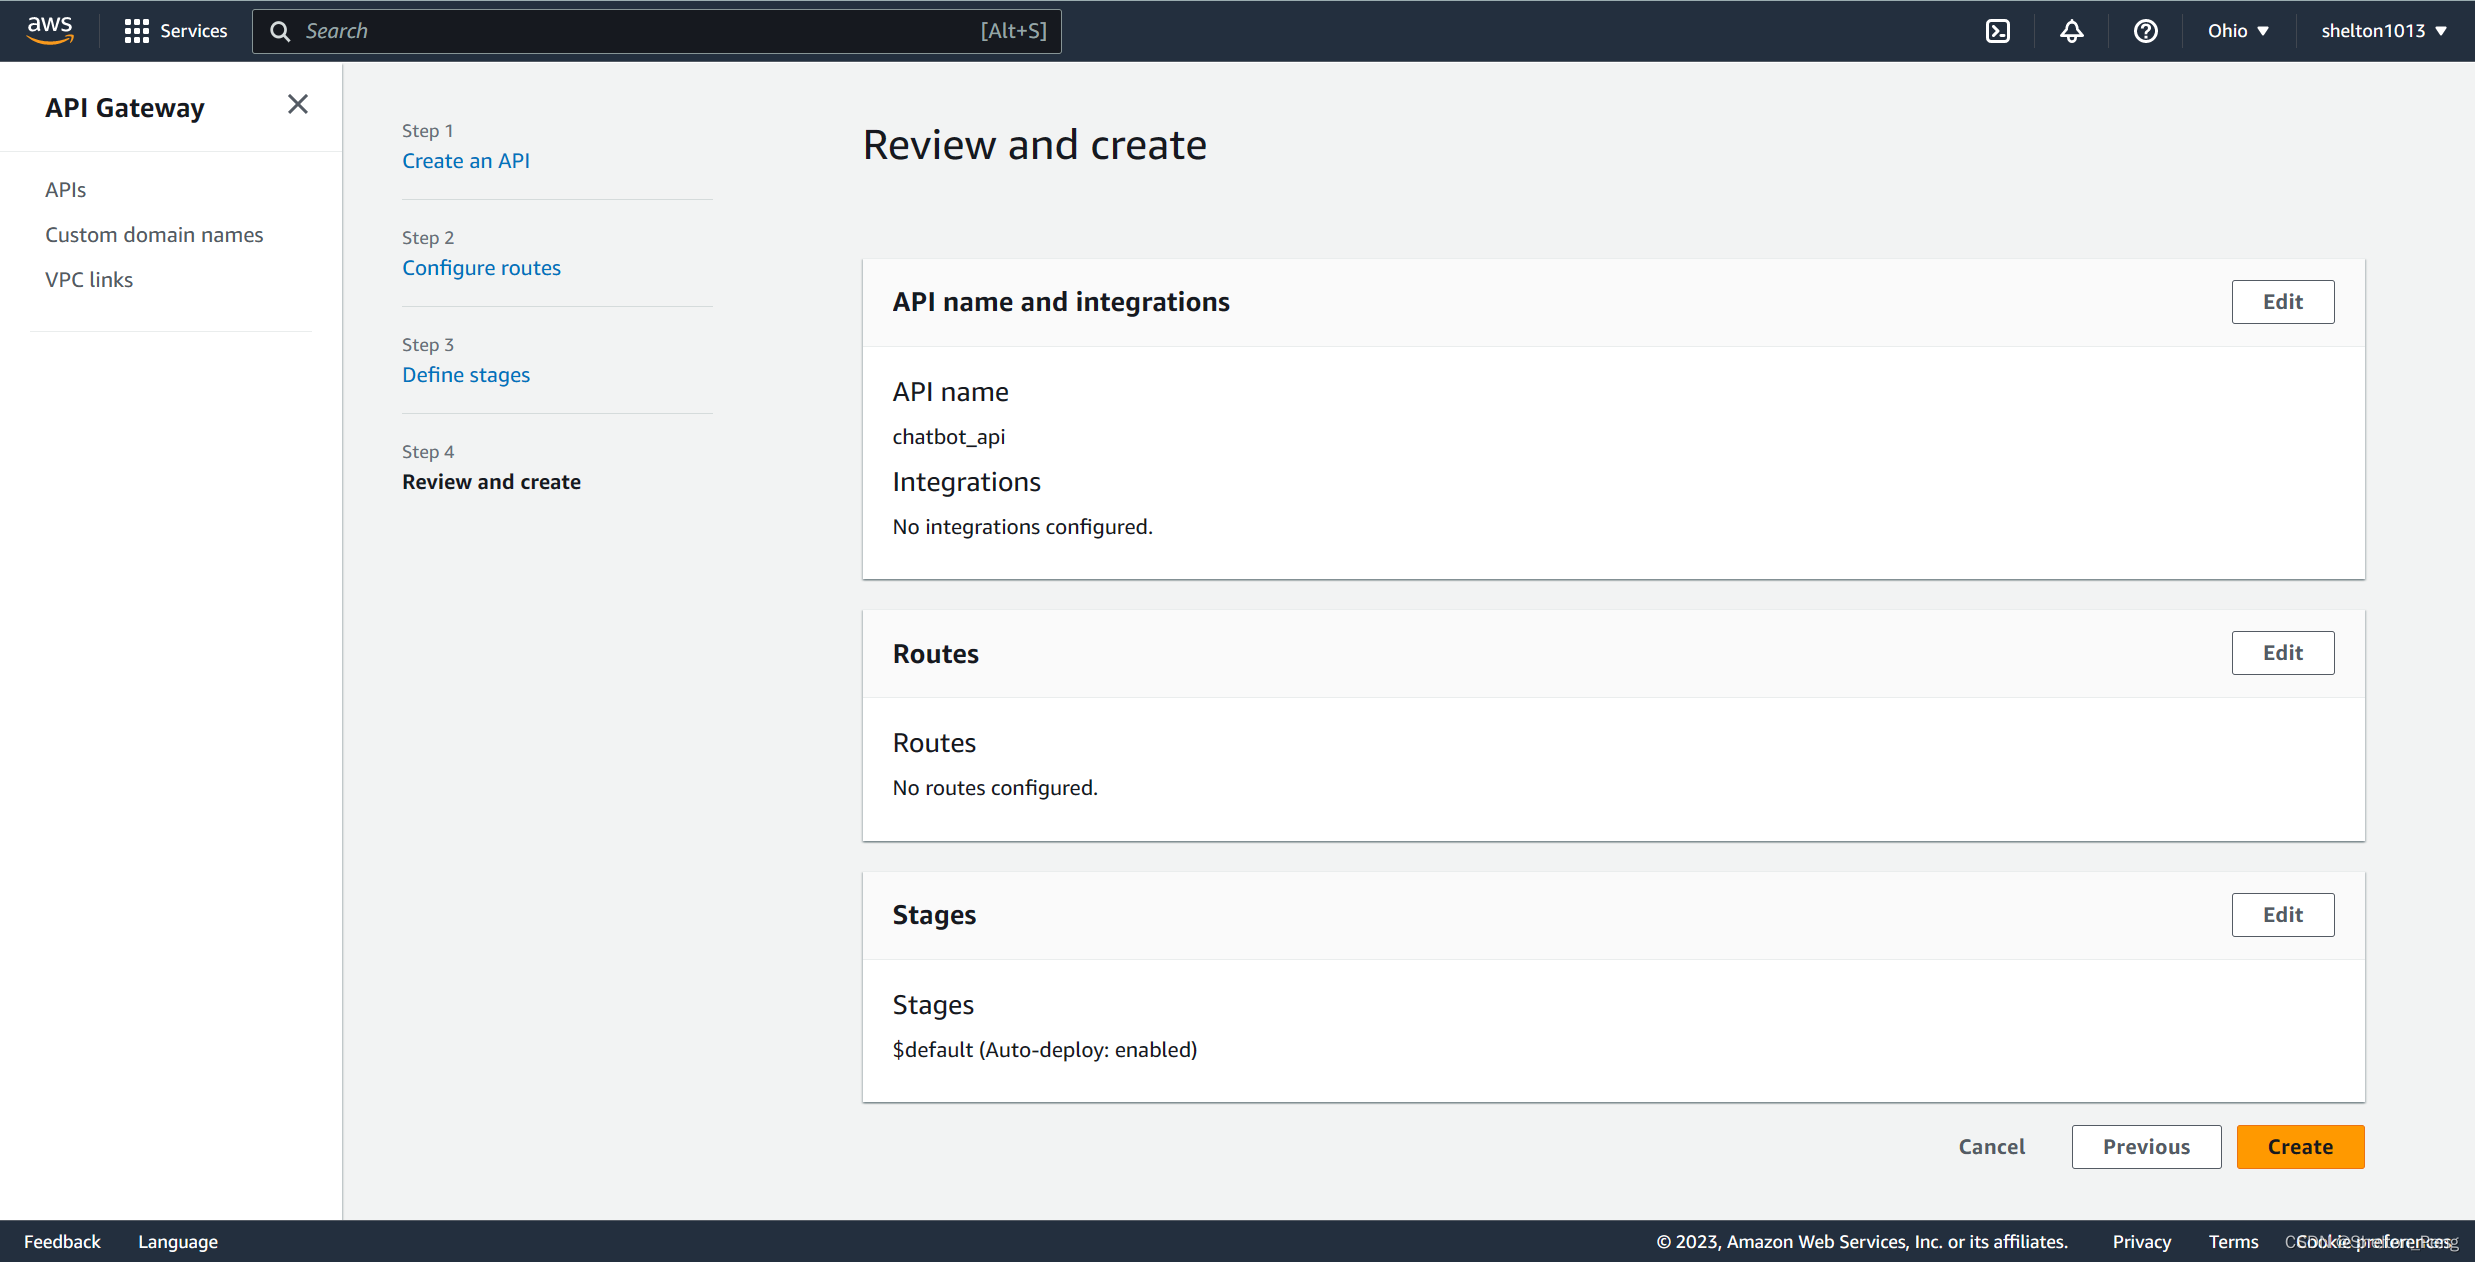Image resolution: width=2475 pixels, height=1262 pixels.
Task: Return to Create an API step
Action: (x=466, y=161)
